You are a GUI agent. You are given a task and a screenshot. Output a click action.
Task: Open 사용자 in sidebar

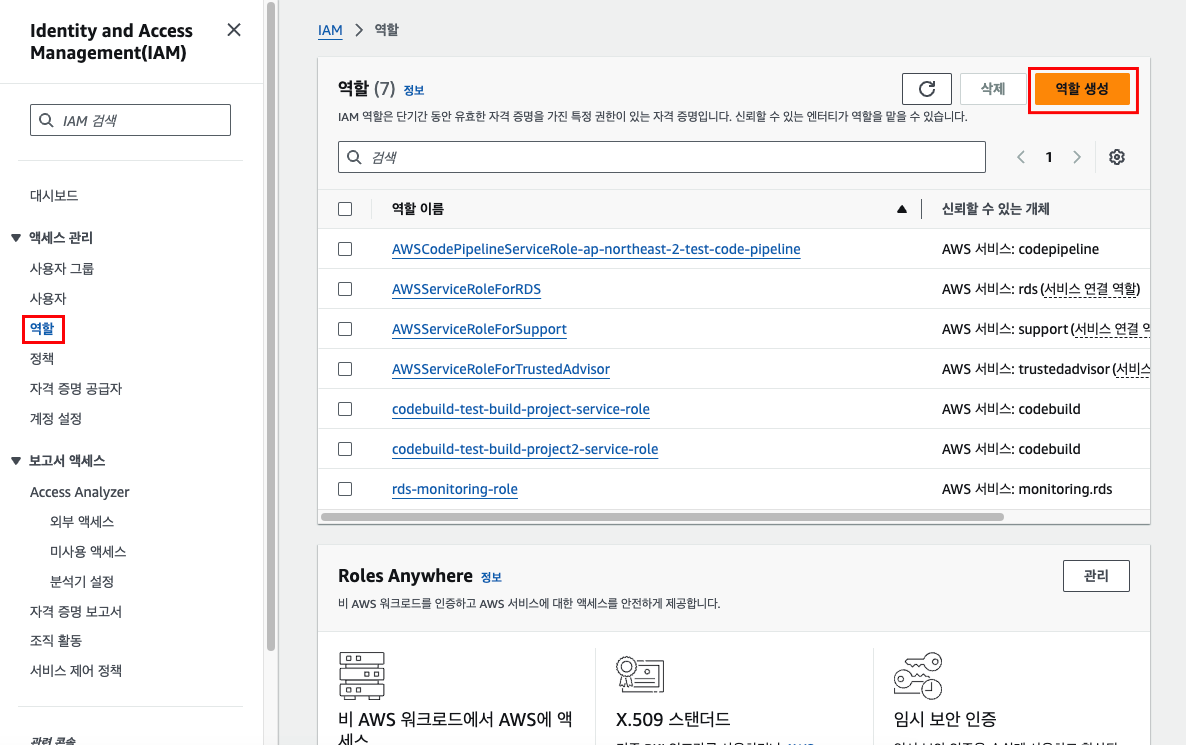pyautogui.click(x=48, y=299)
